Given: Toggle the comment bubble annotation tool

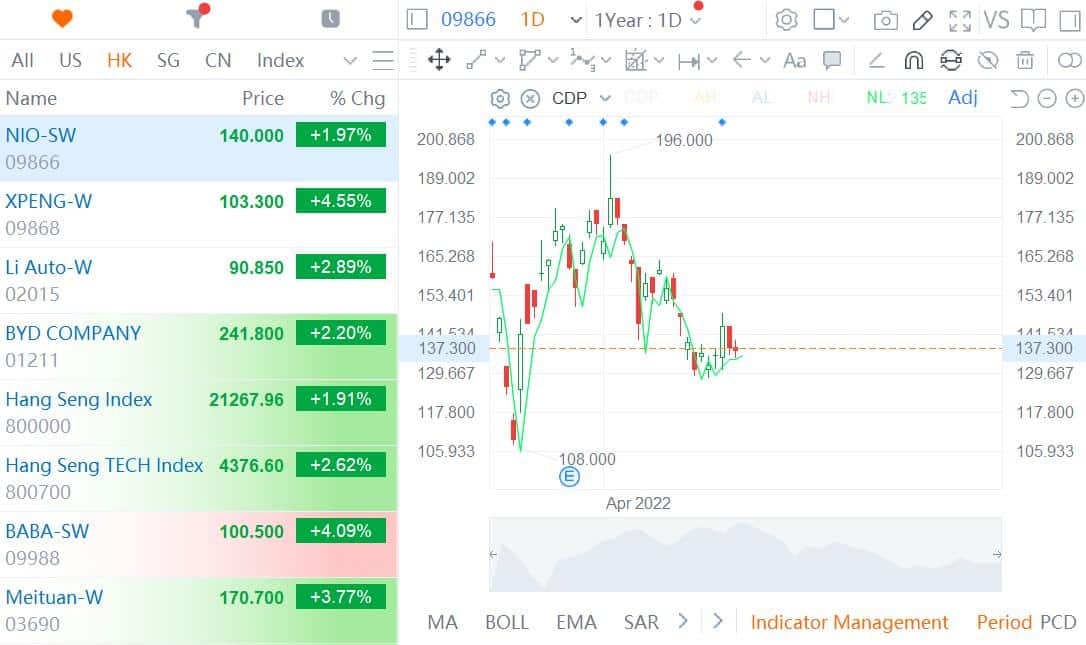Looking at the screenshot, I should click(x=832, y=60).
